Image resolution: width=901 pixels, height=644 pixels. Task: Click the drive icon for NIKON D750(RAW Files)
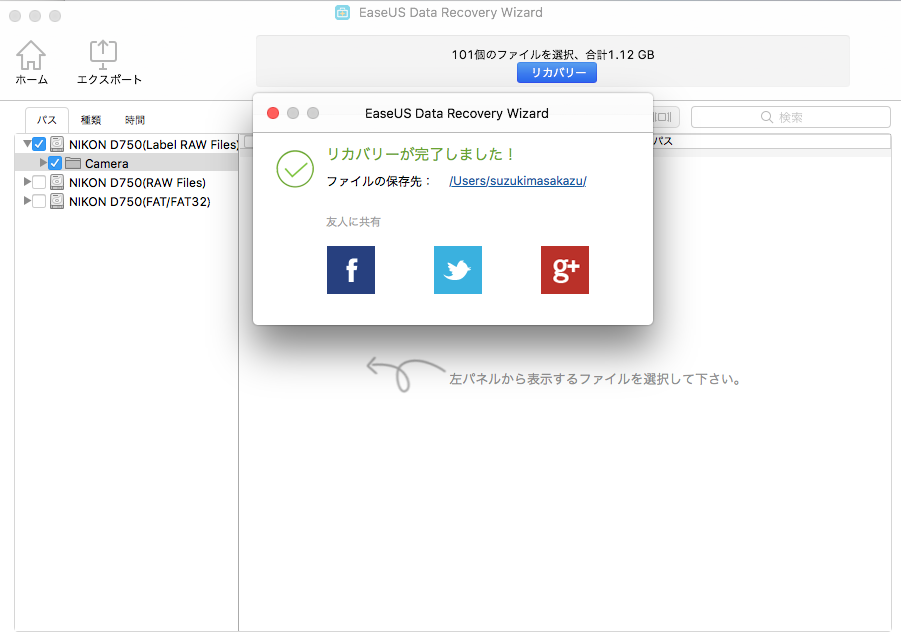57,182
